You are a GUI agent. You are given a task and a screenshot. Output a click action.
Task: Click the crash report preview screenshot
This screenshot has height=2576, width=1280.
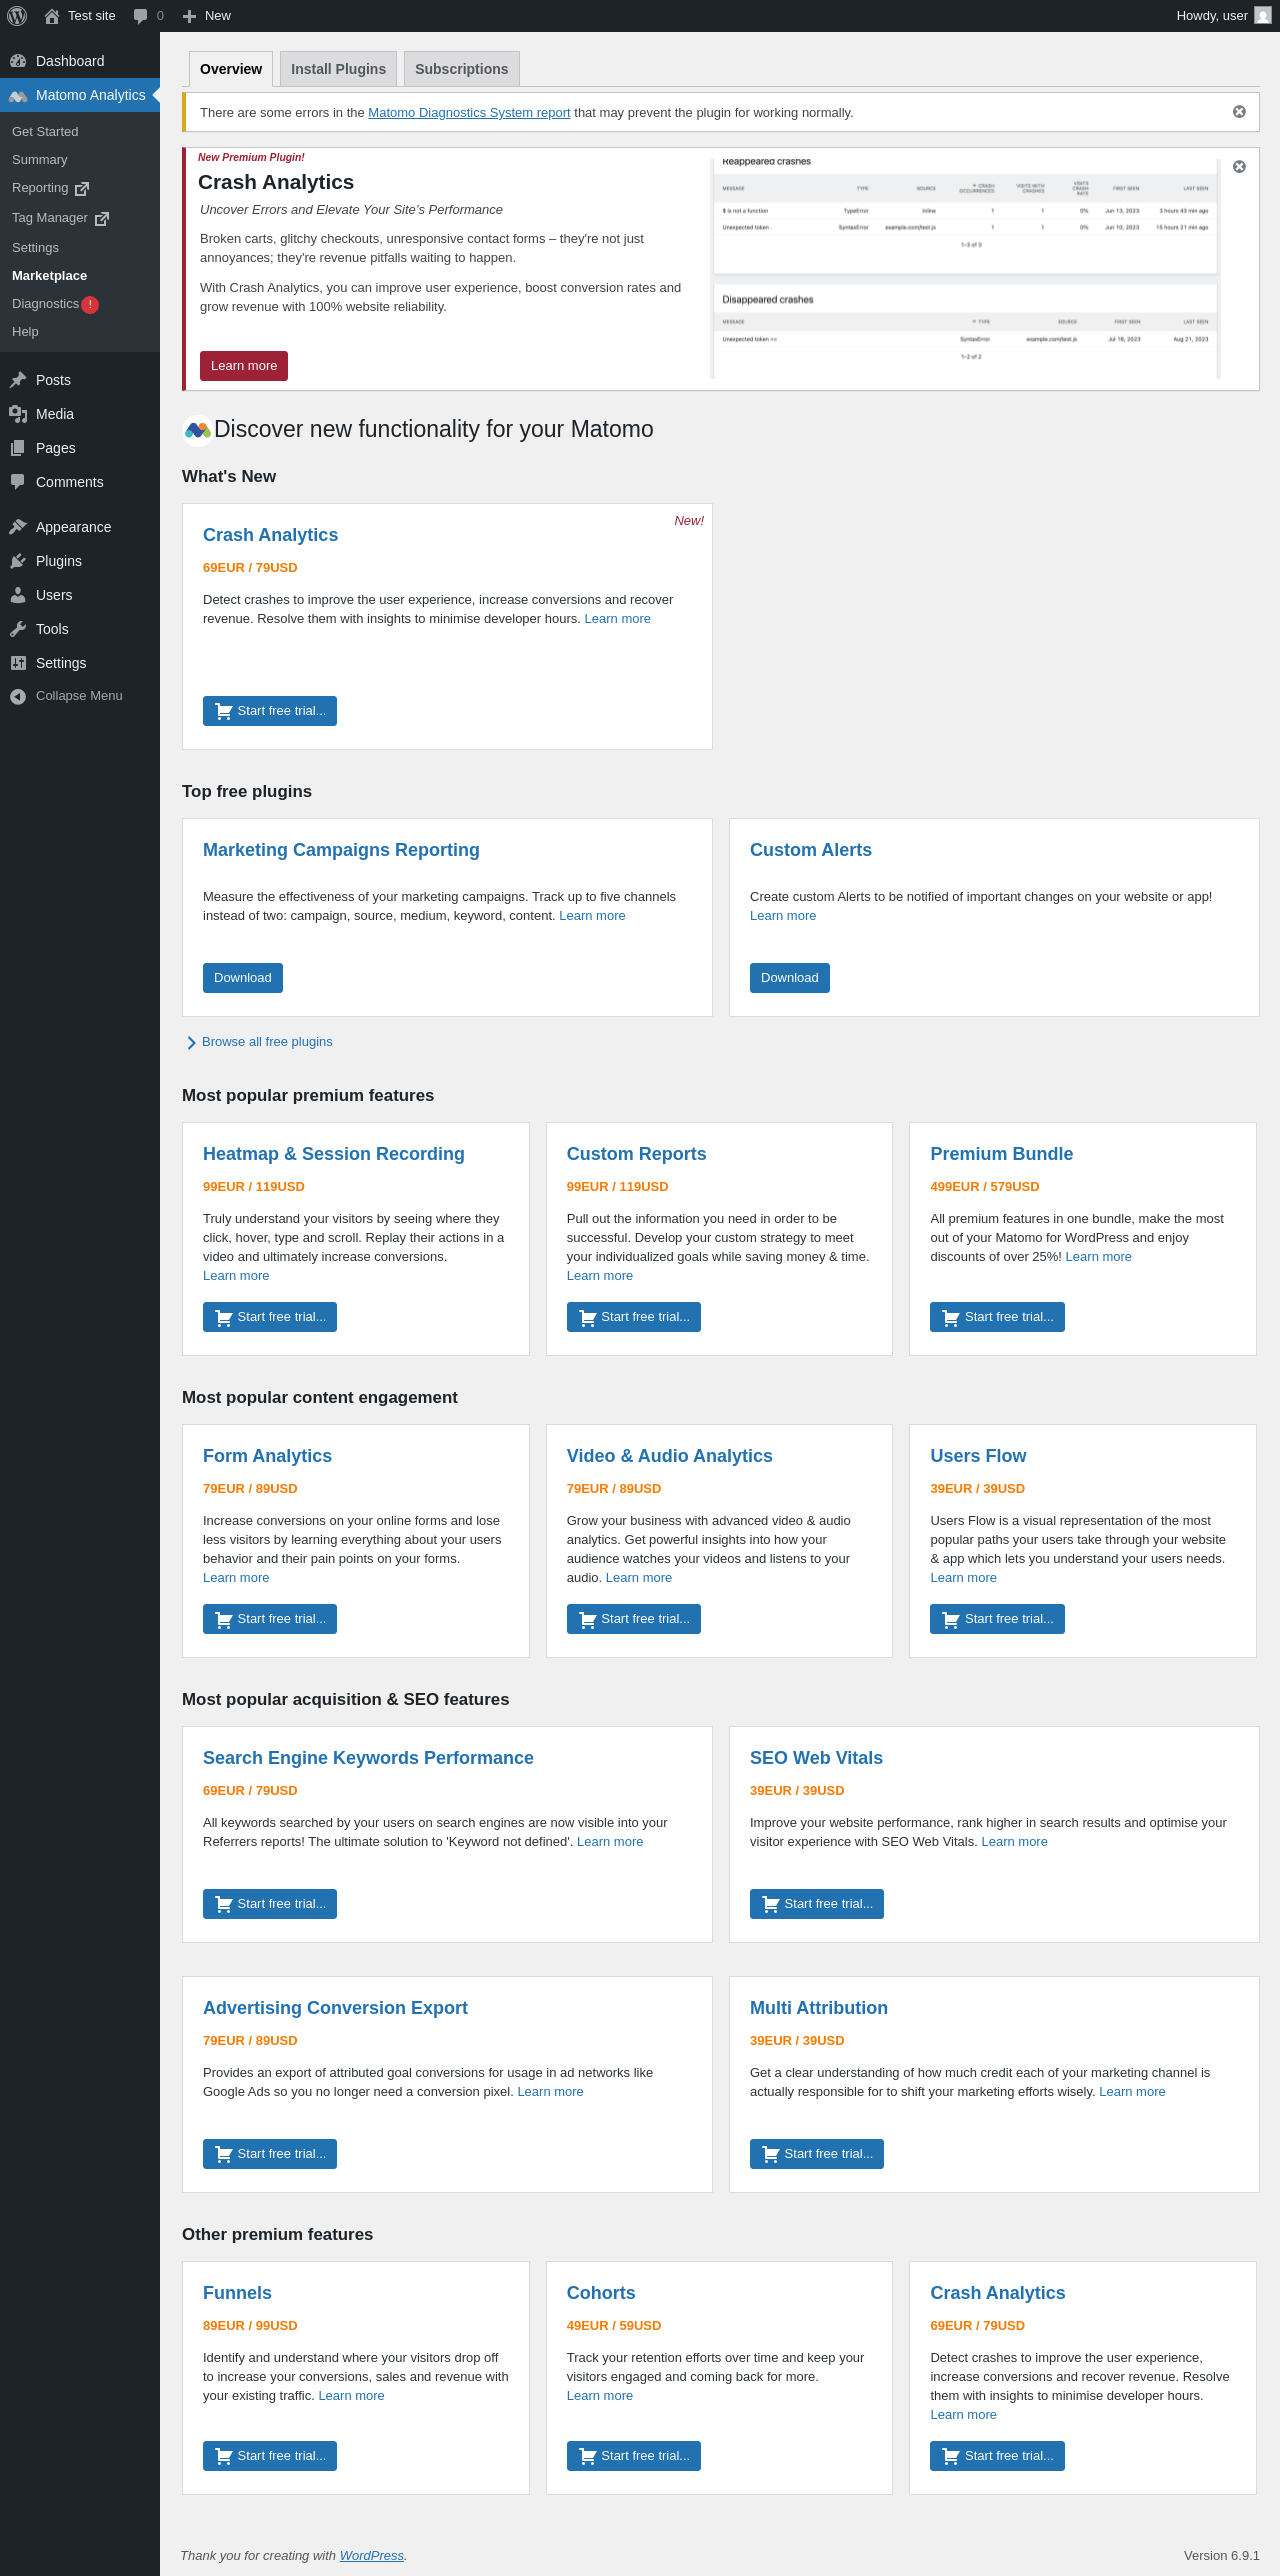(x=965, y=268)
